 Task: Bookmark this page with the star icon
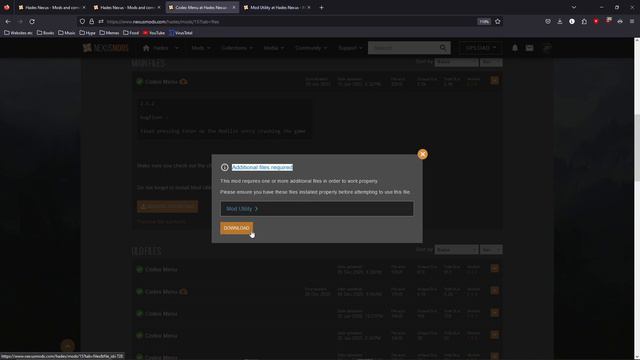498,21
